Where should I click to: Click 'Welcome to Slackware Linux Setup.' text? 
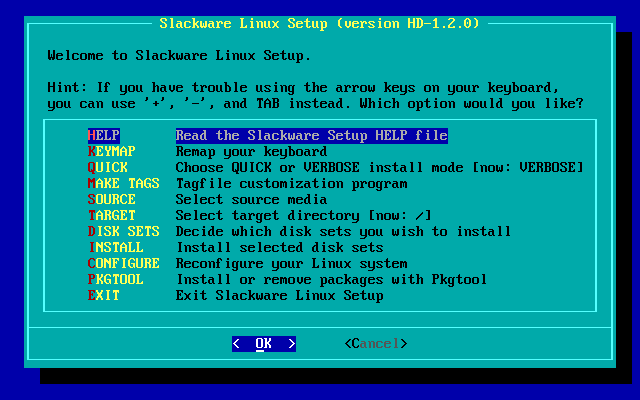179,56
